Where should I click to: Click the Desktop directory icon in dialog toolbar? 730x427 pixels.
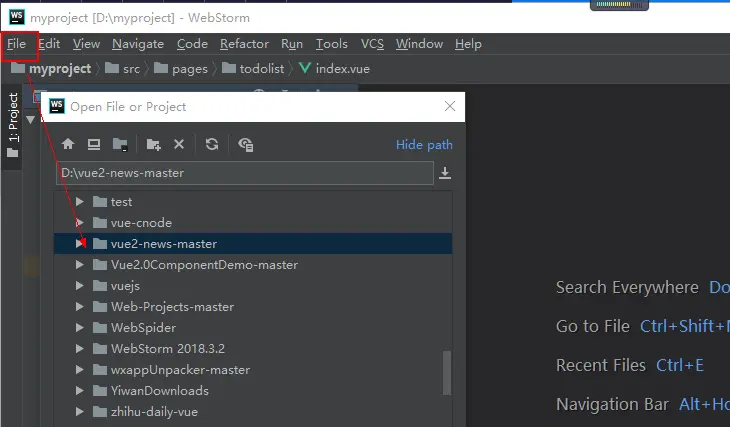tap(94, 144)
